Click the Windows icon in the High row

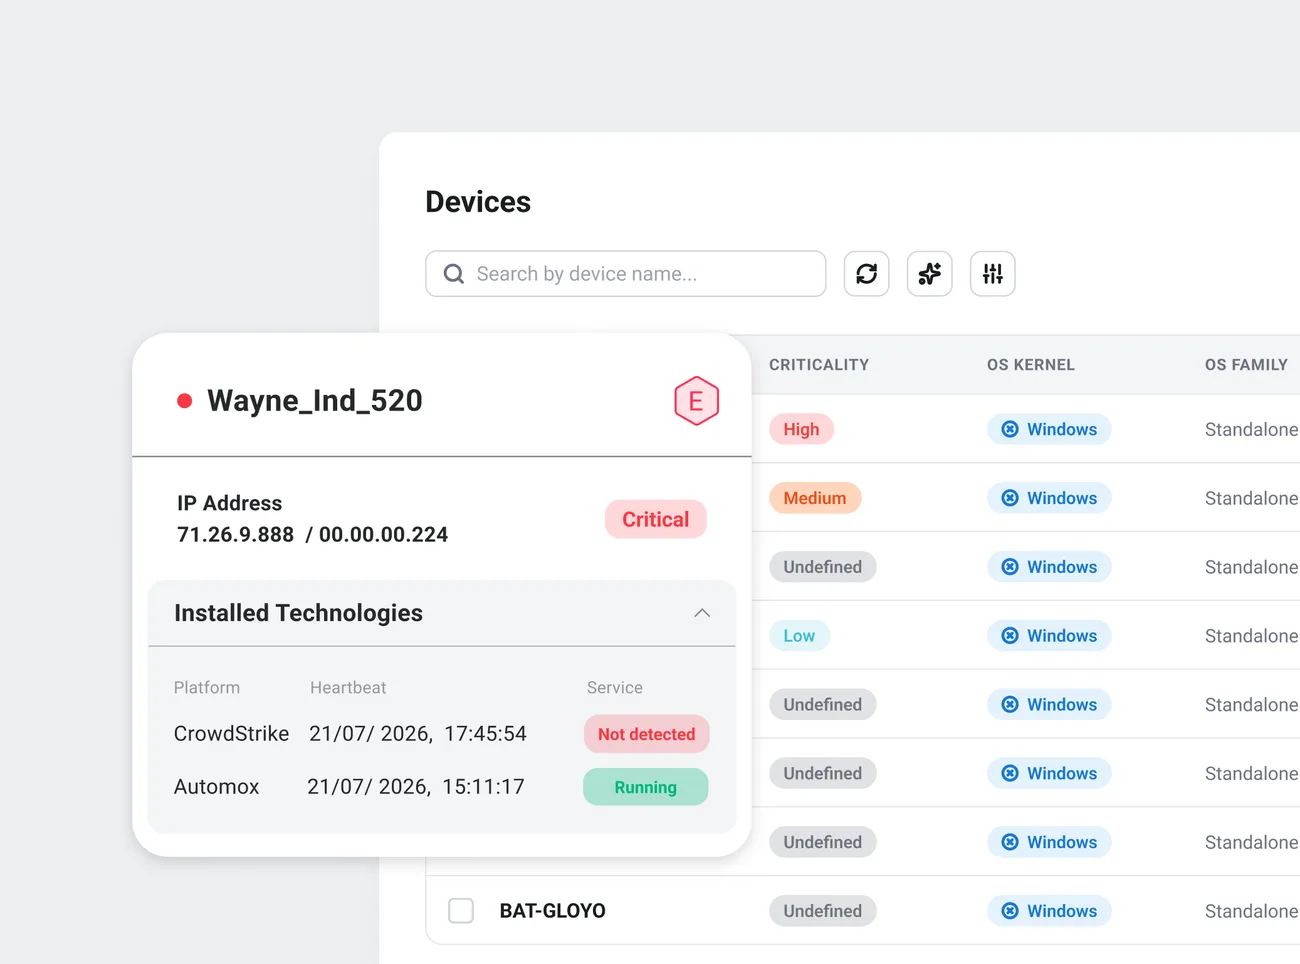click(x=1010, y=429)
